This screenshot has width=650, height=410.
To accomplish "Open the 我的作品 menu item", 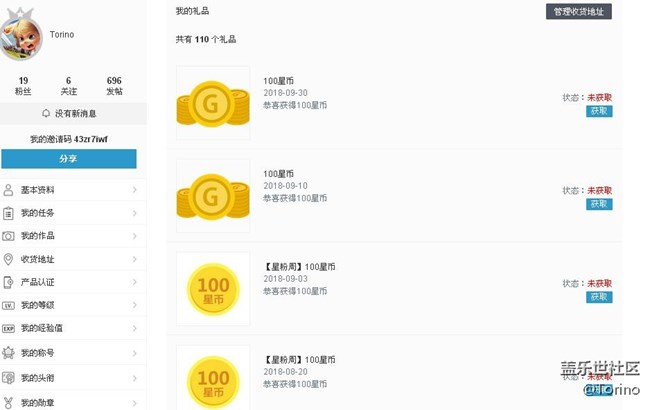I will 38,236.
